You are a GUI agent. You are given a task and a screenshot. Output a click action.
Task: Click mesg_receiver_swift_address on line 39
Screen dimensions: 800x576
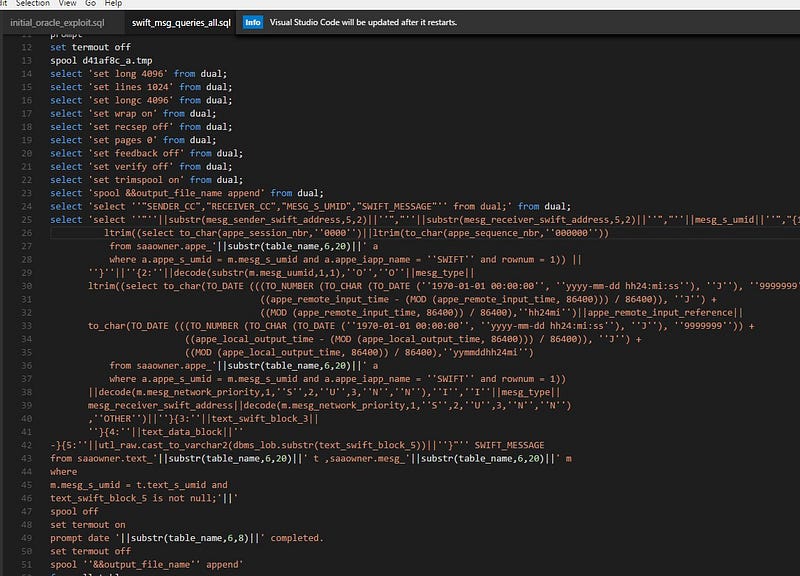tap(160, 405)
